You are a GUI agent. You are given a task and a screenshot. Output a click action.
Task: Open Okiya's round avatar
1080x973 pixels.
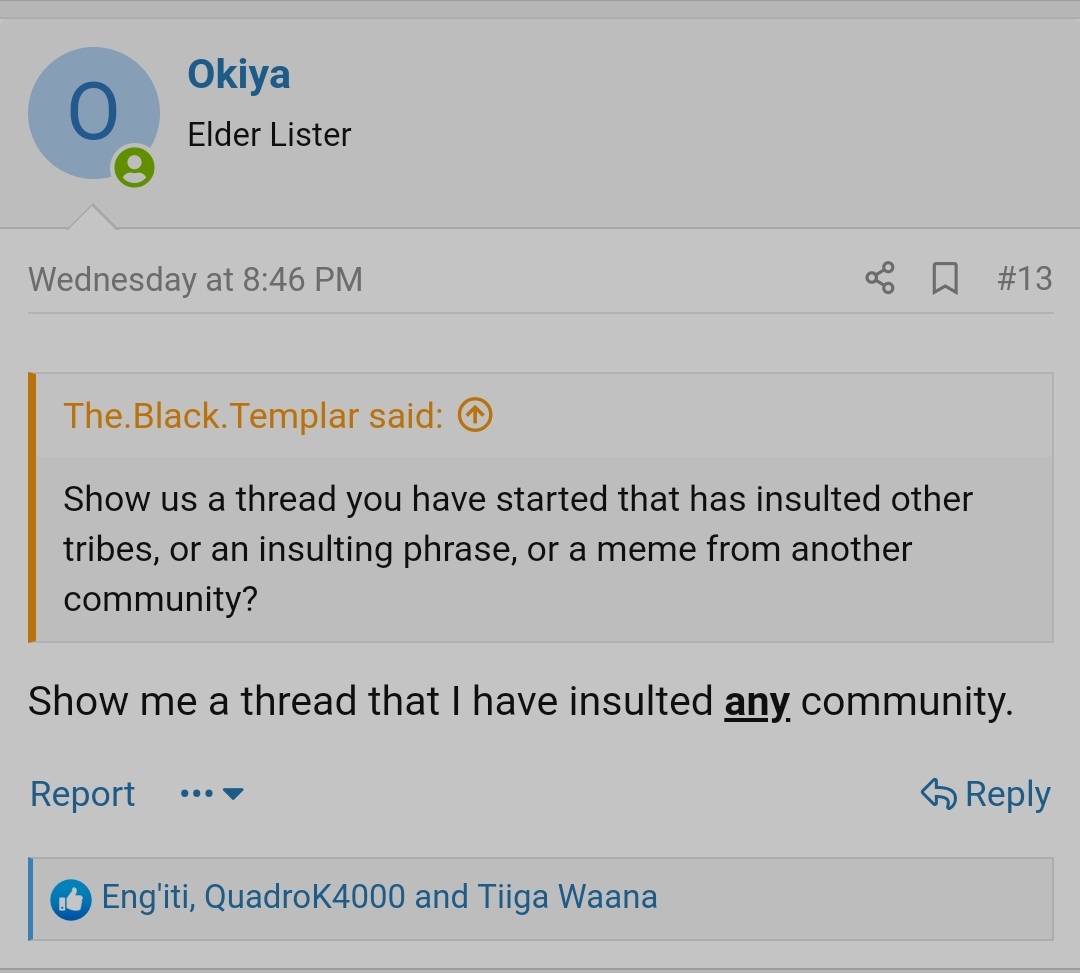click(93, 113)
